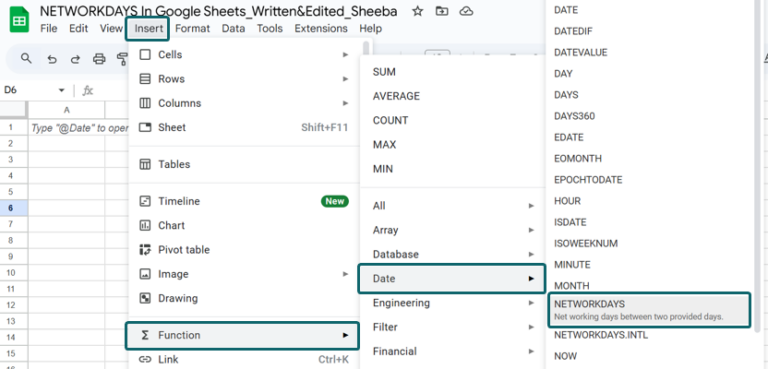Click the New badge beside Timeline
Screen dimensions: 768x369
pyautogui.click(x=335, y=201)
